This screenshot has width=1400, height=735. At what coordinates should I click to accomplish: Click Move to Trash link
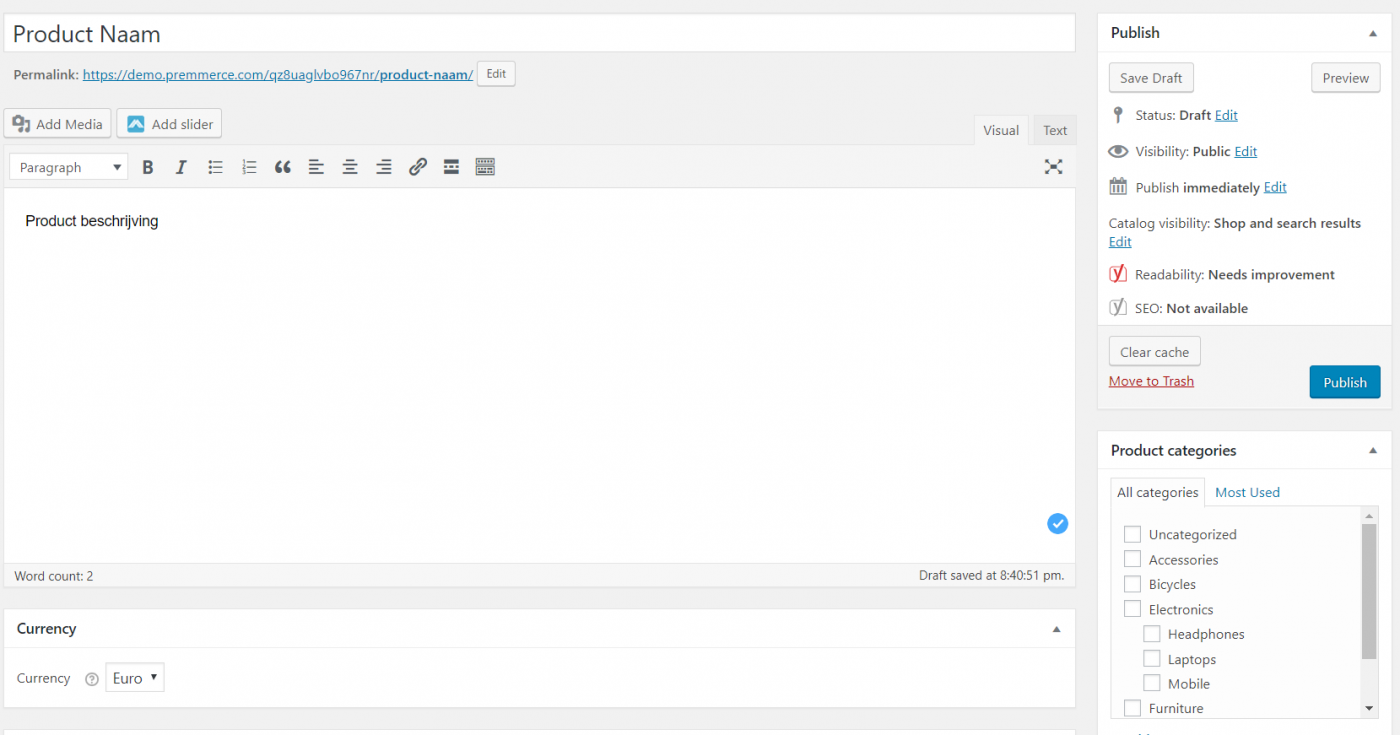coord(1151,381)
